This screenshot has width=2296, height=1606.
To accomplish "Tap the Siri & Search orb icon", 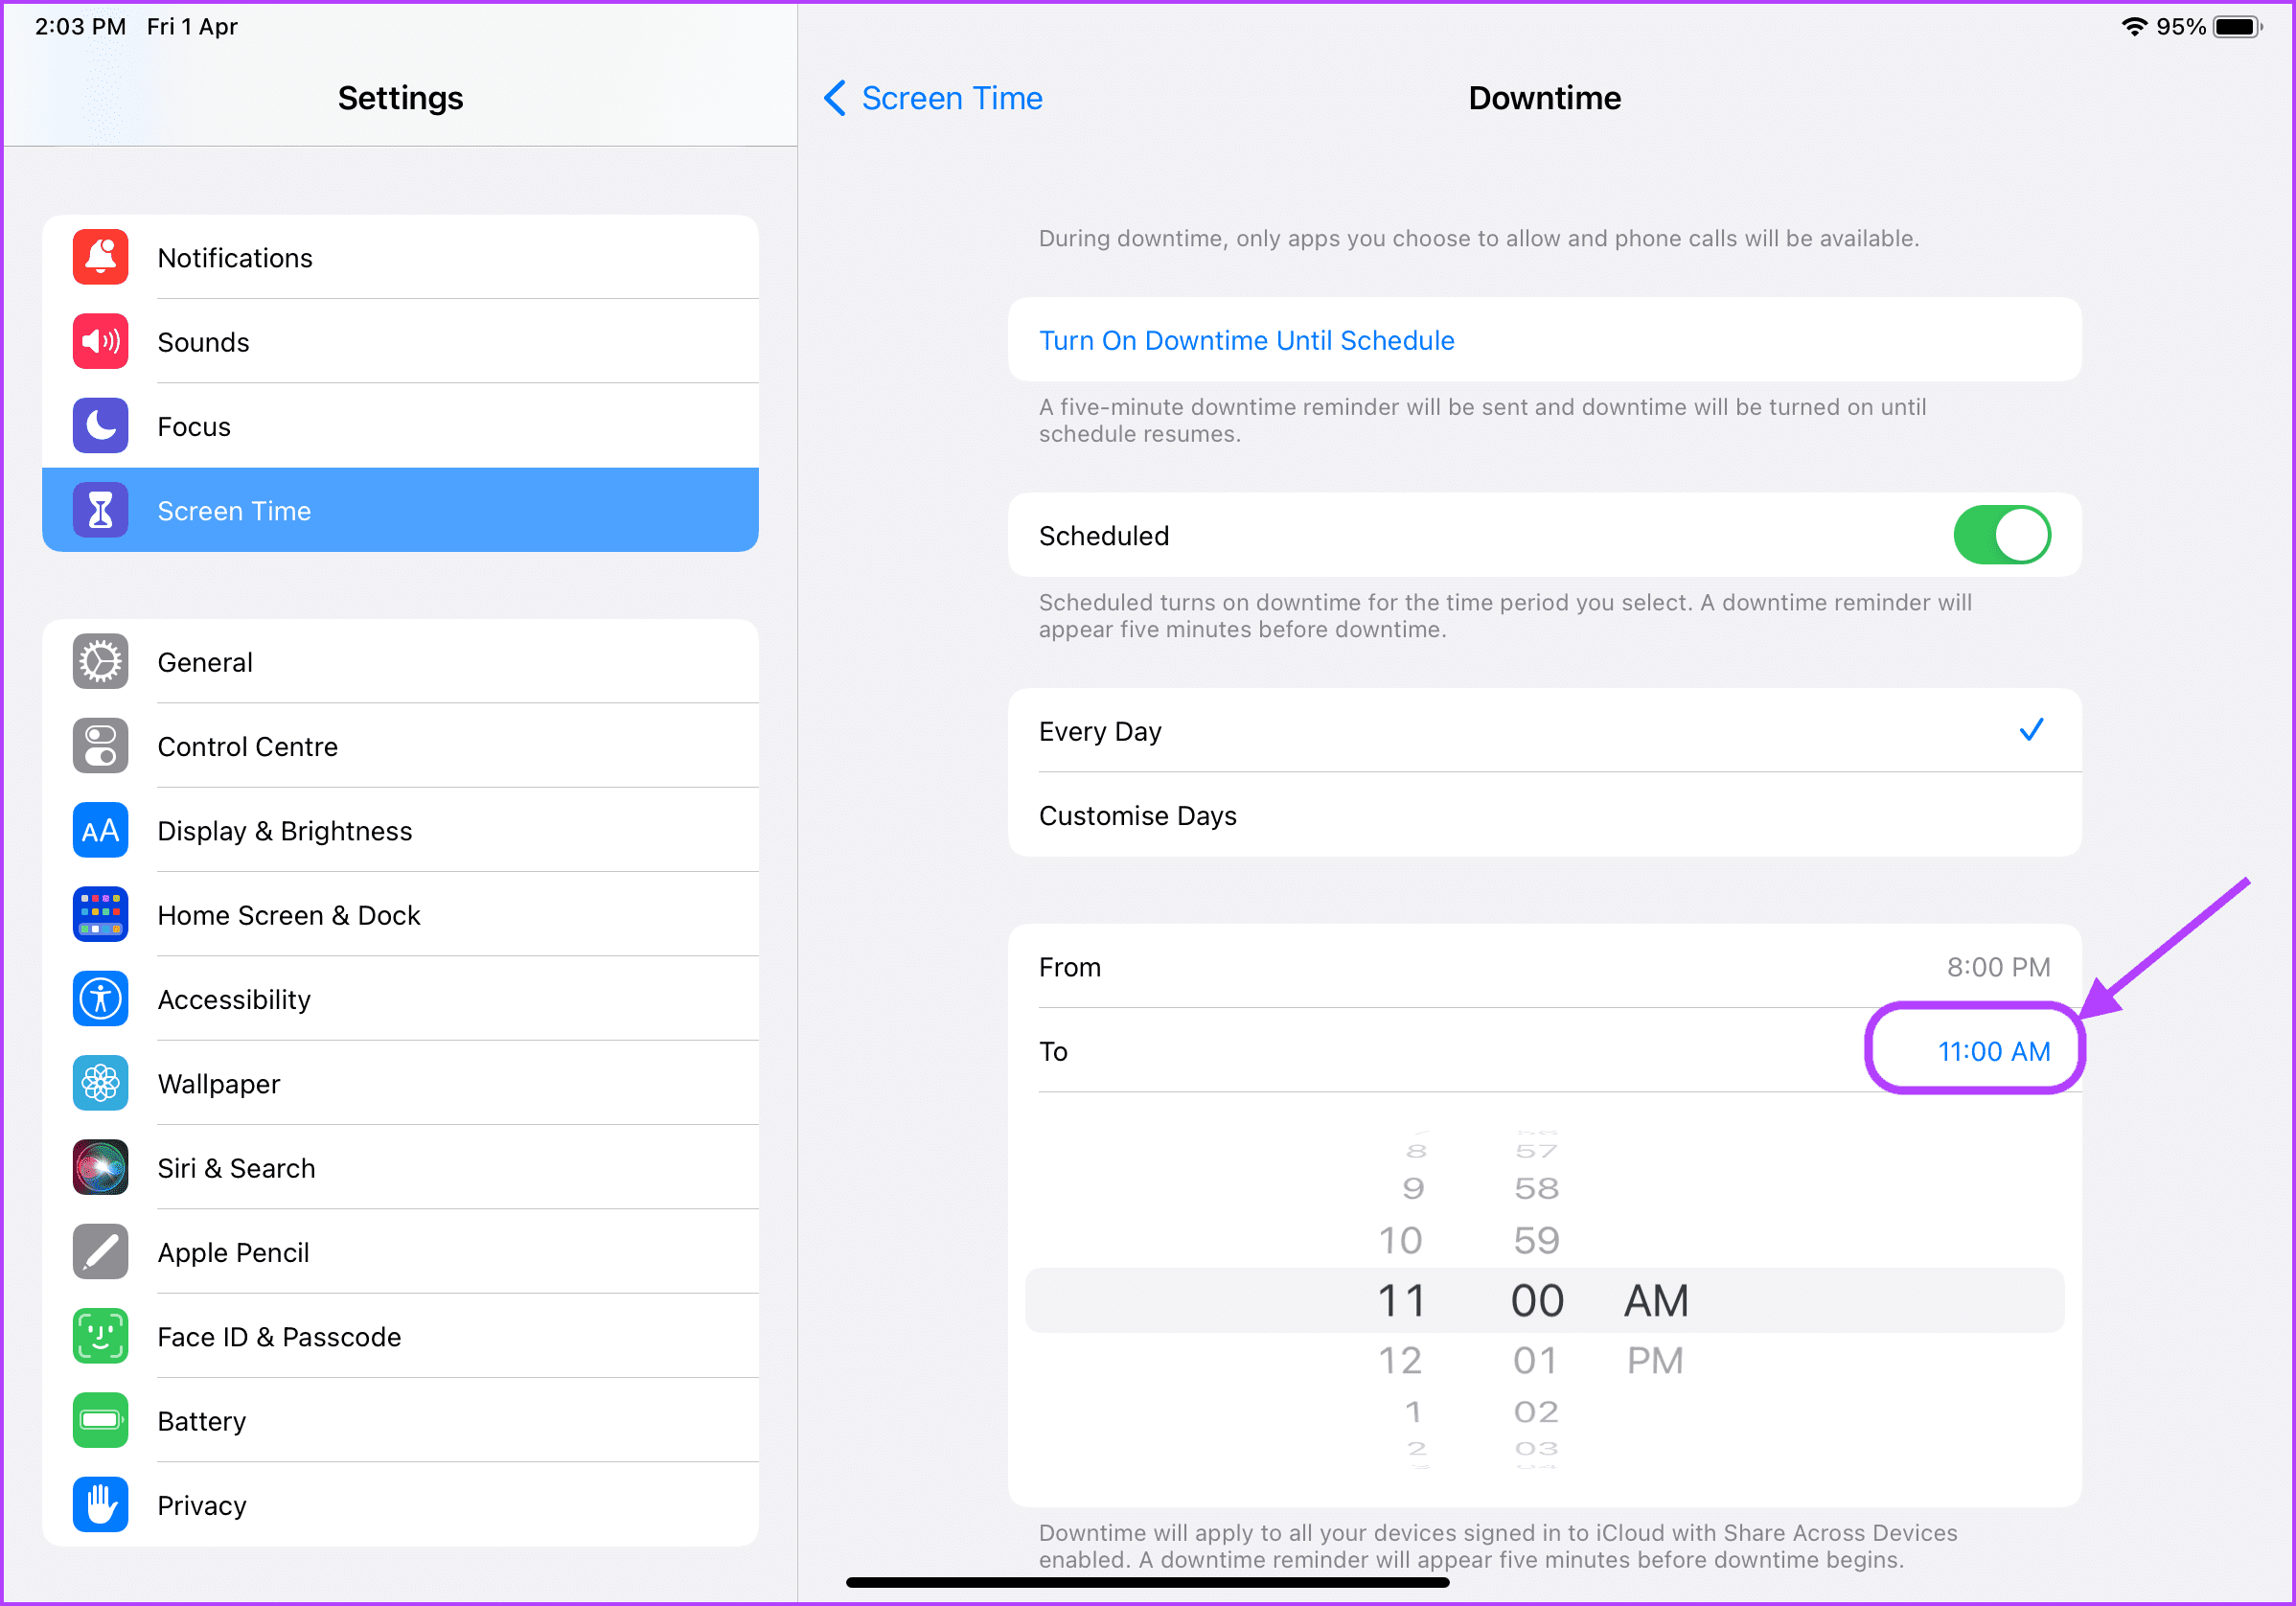I will (100, 1167).
